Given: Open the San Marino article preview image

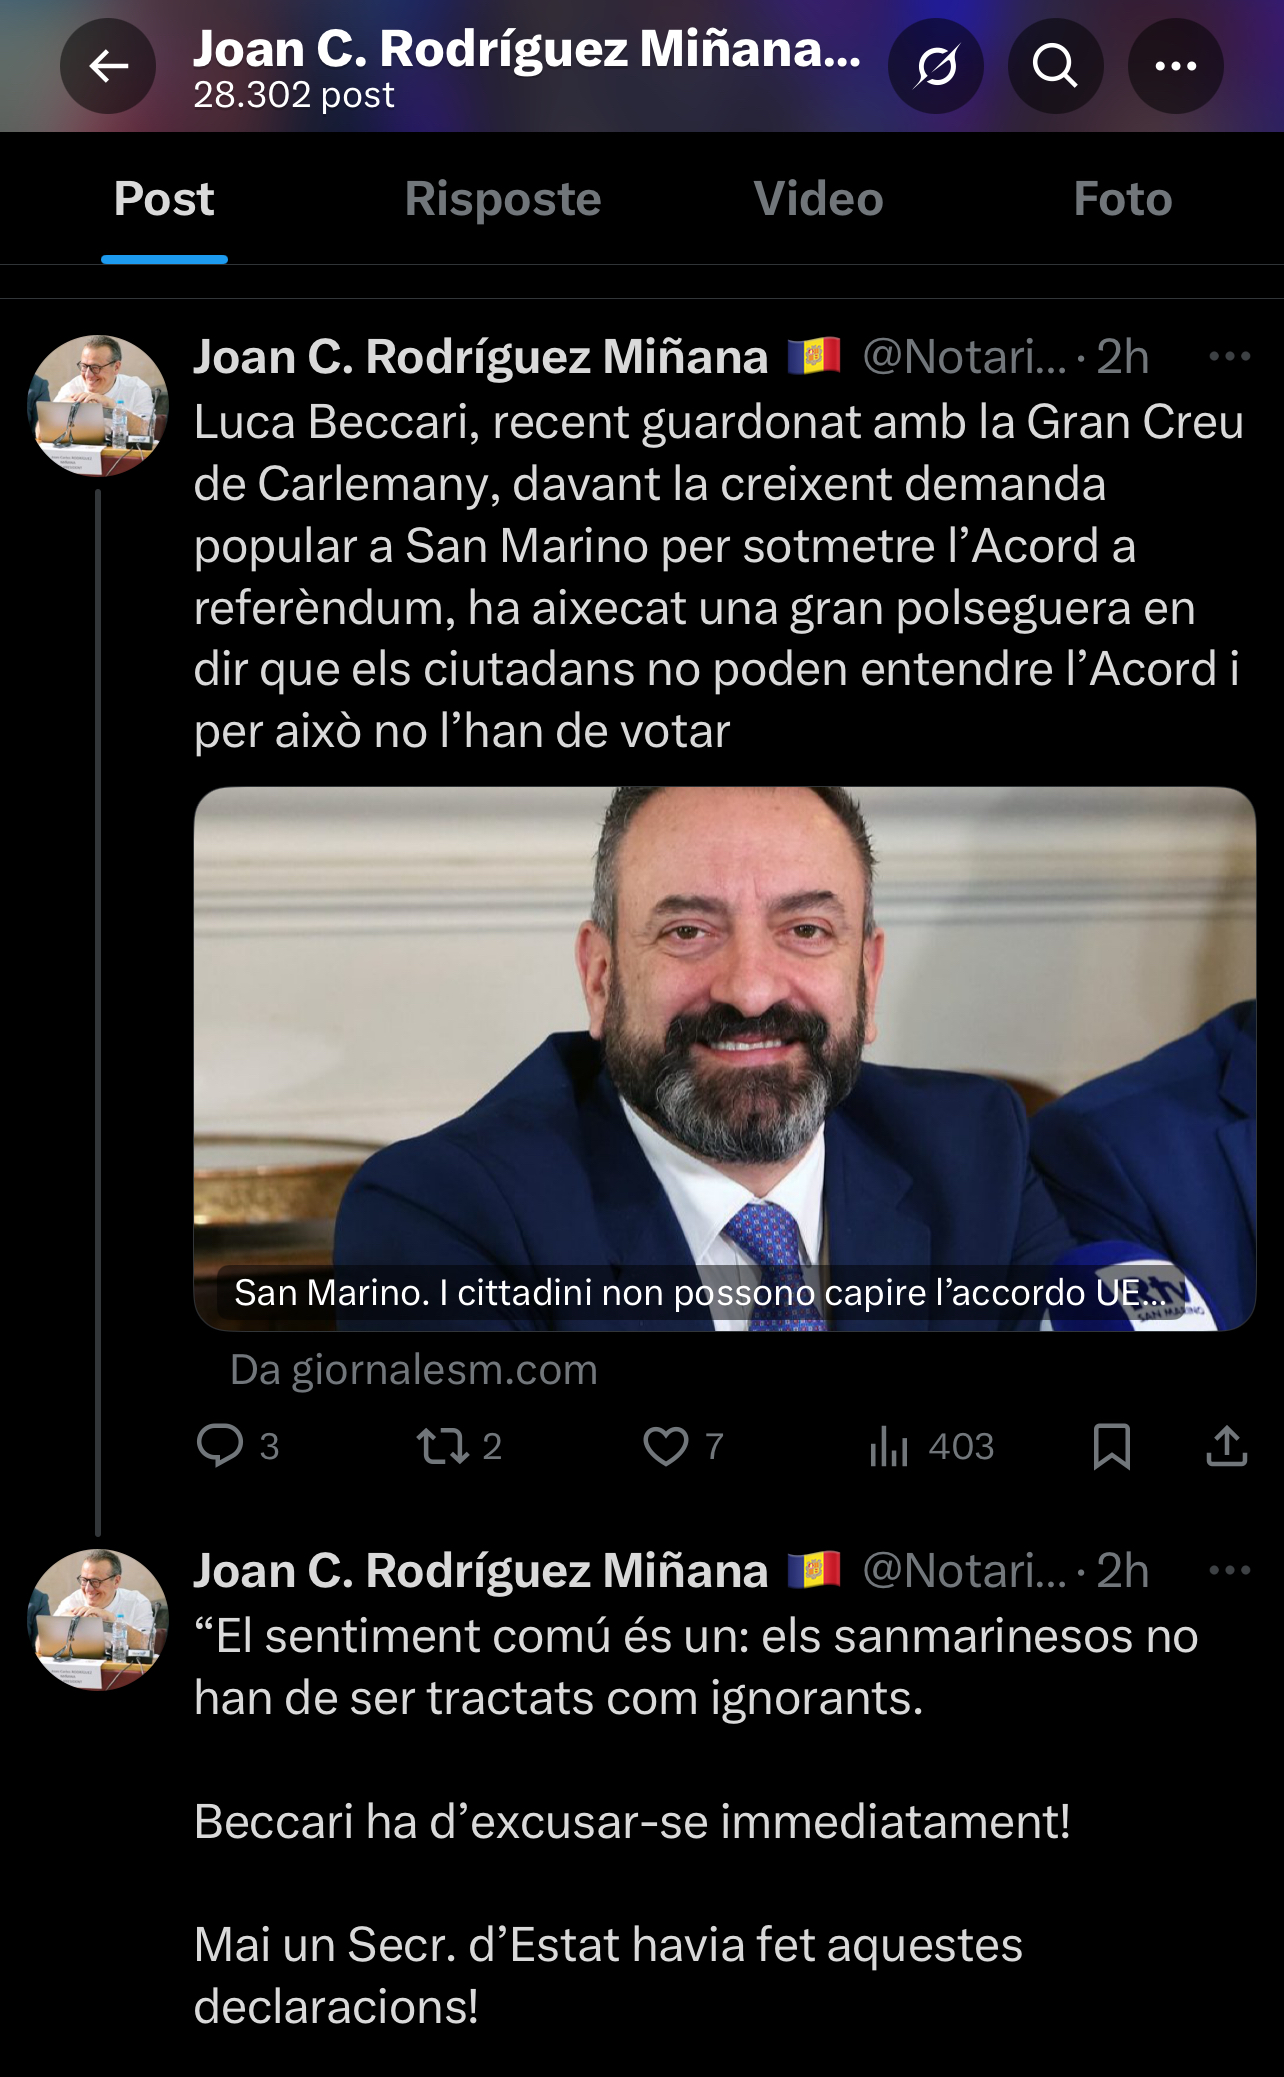Looking at the screenshot, I should click(x=725, y=1059).
